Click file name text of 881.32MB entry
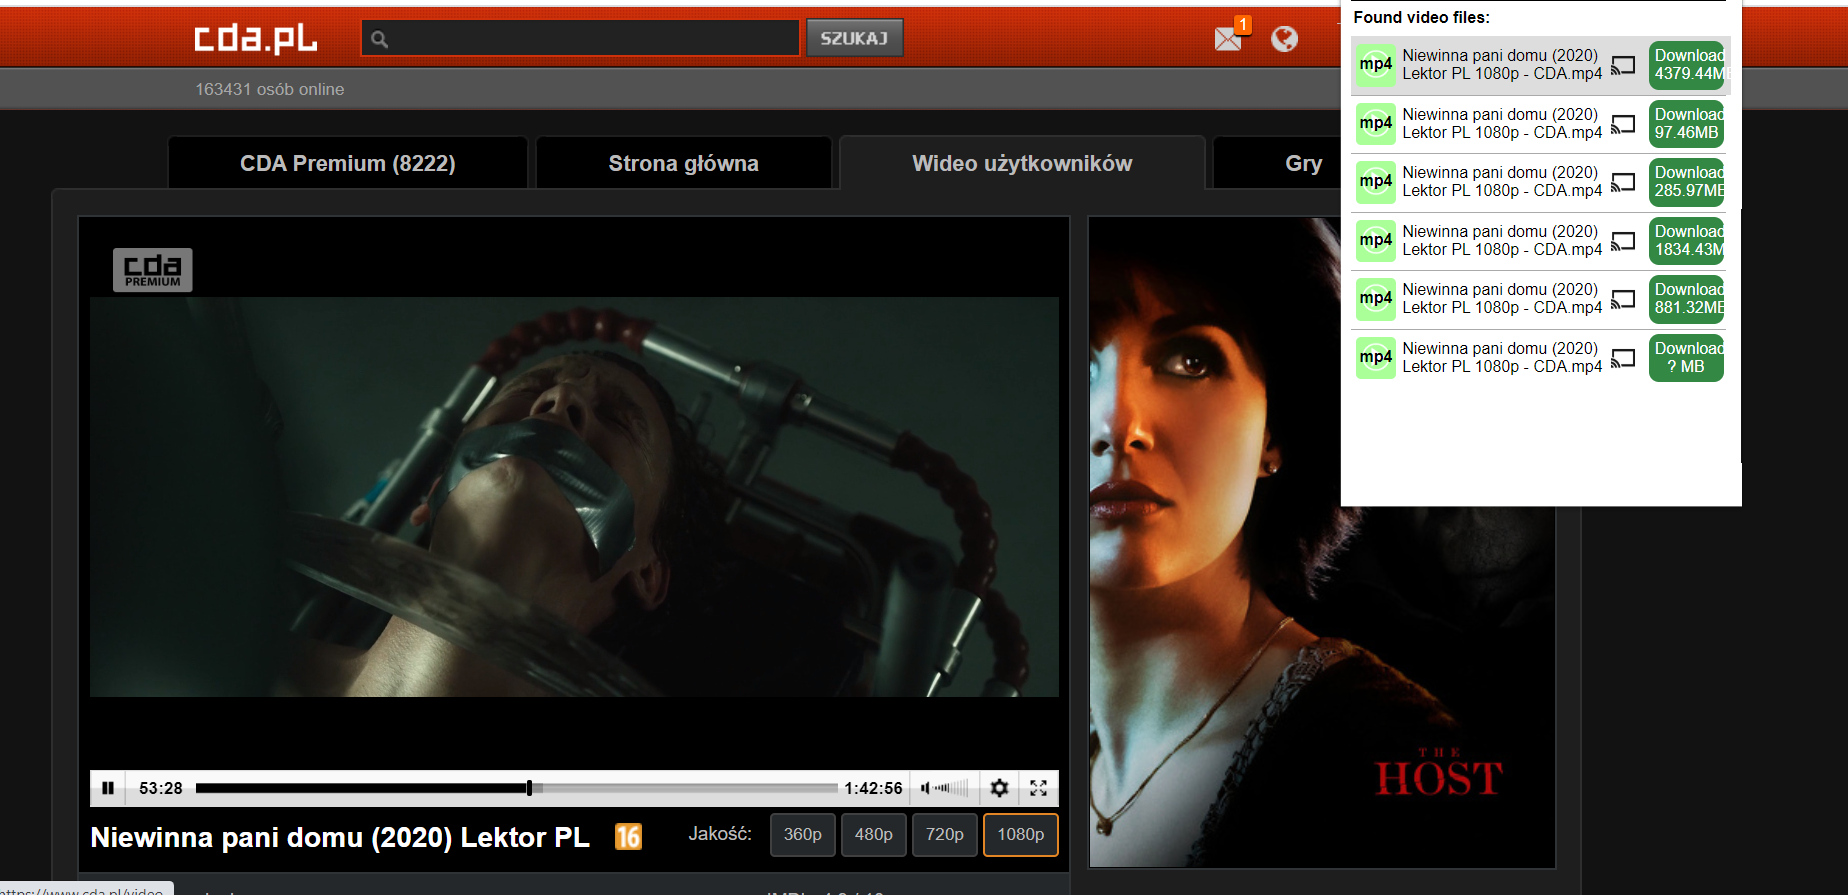The image size is (1848, 895). [x=1502, y=298]
